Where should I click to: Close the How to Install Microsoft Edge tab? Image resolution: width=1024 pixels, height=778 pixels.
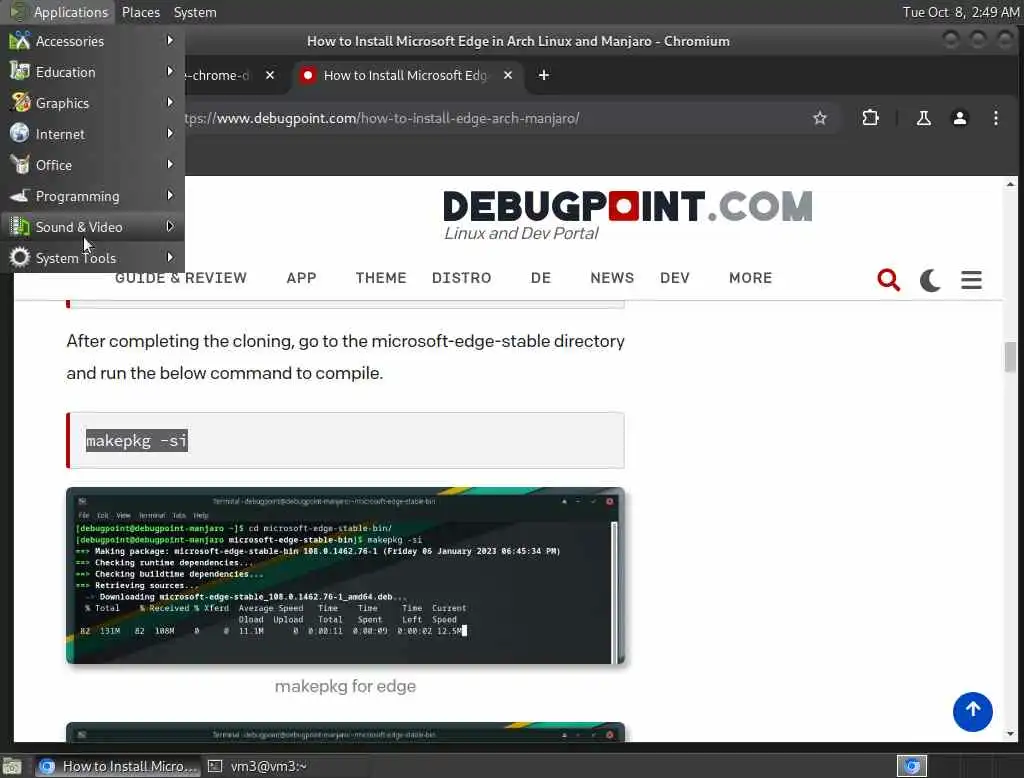coord(507,76)
